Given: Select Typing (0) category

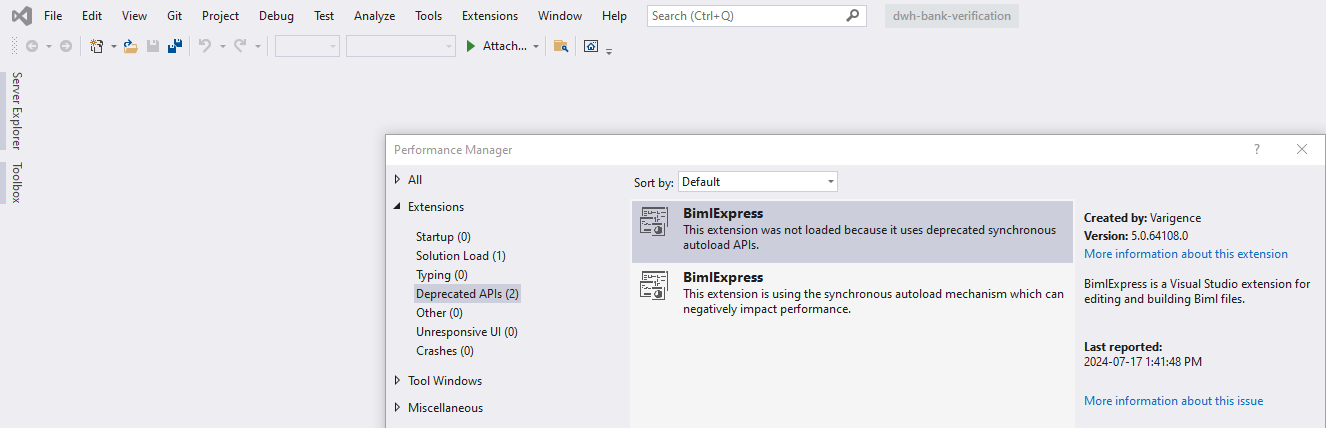Looking at the screenshot, I should pyautogui.click(x=442, y=275).
